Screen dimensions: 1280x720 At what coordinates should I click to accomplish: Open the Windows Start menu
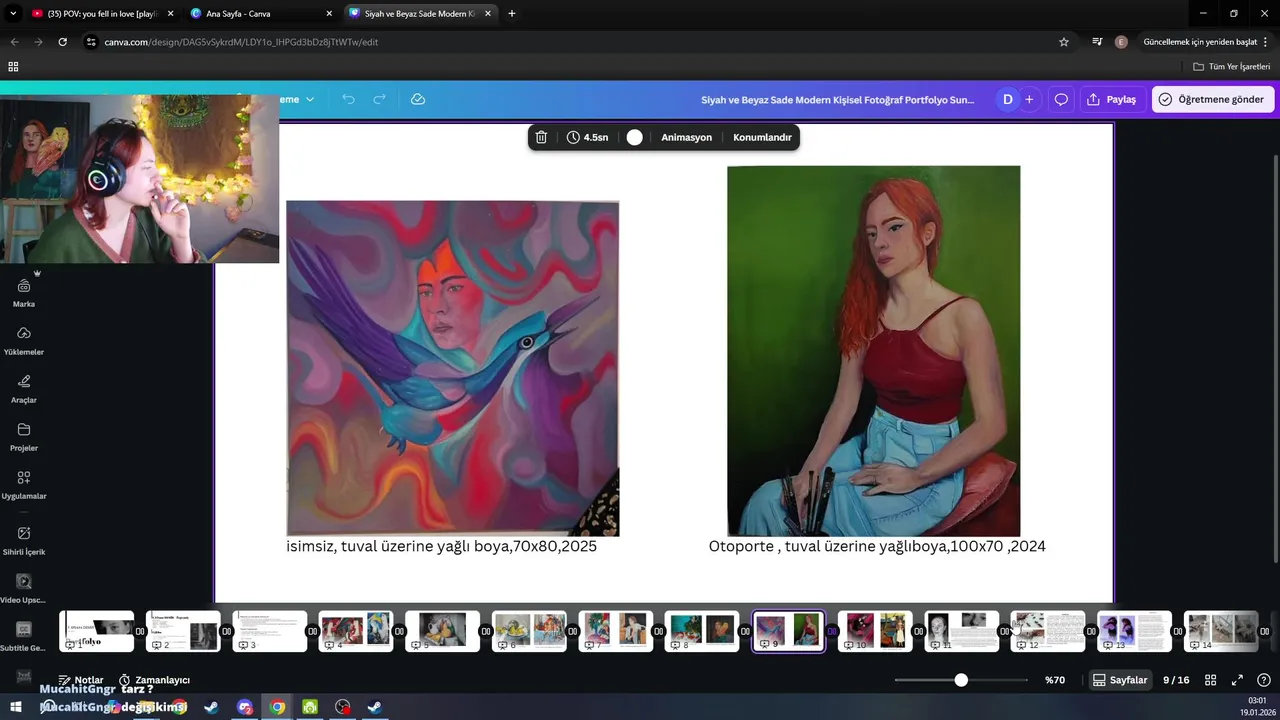click(15, 707)
